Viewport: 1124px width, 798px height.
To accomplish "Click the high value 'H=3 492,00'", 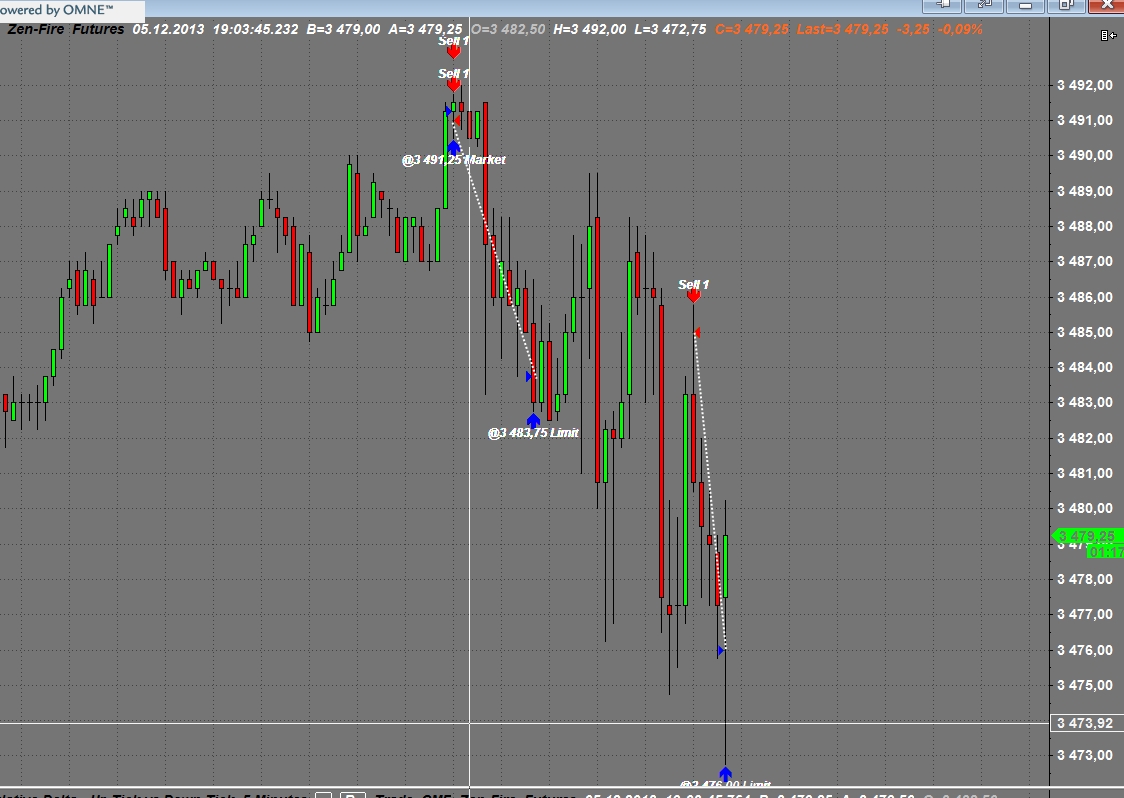I will pos(589,29).
